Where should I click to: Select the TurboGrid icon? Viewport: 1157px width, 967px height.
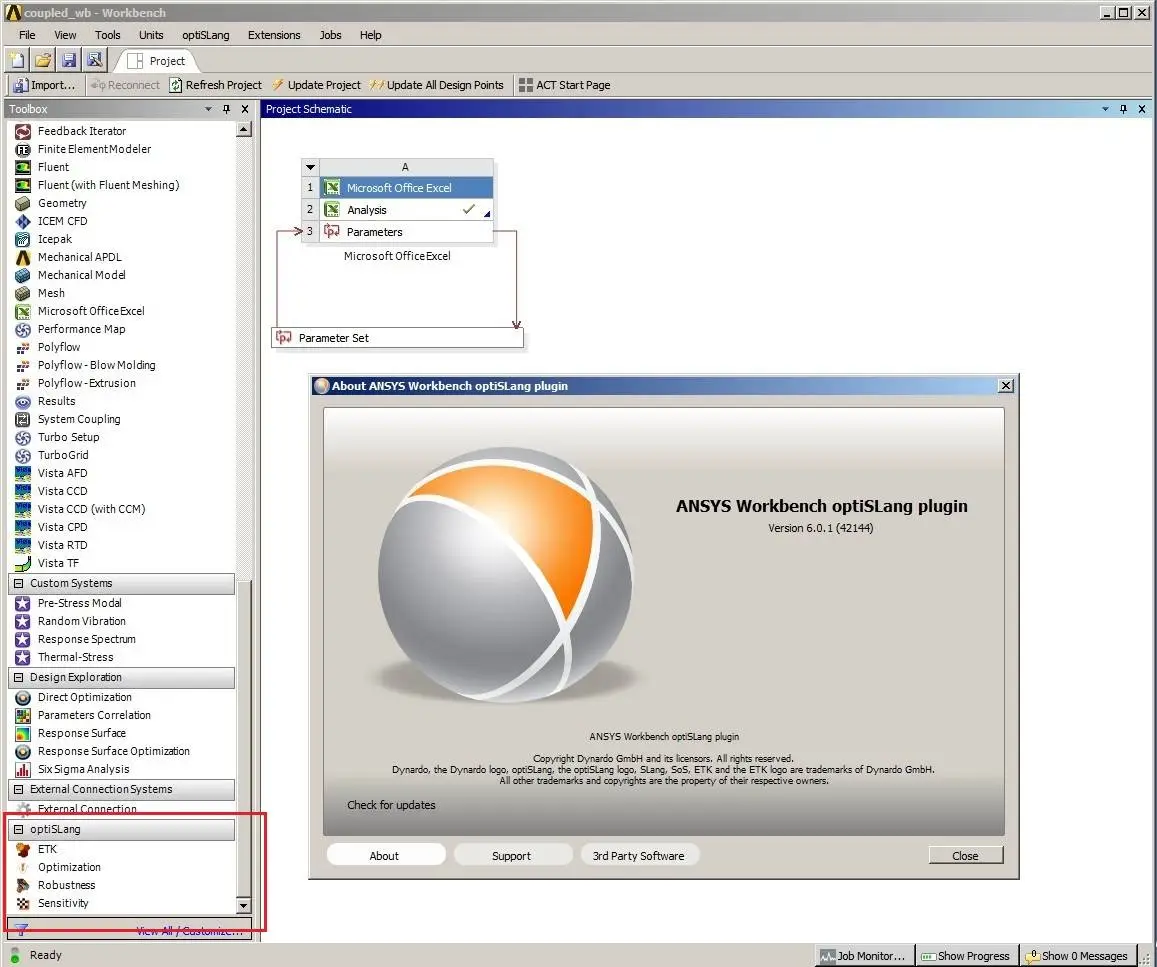click(23, 455)
